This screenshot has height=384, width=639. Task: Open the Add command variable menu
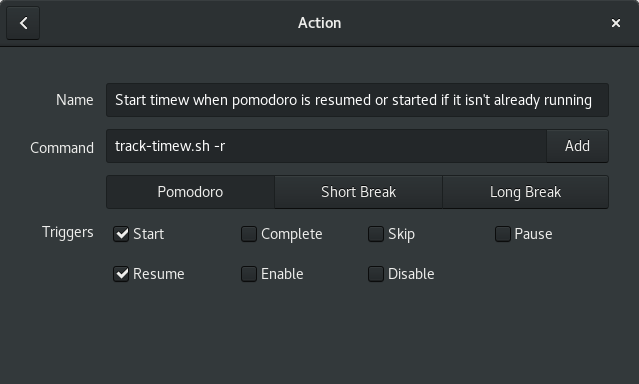click(577, 146)
